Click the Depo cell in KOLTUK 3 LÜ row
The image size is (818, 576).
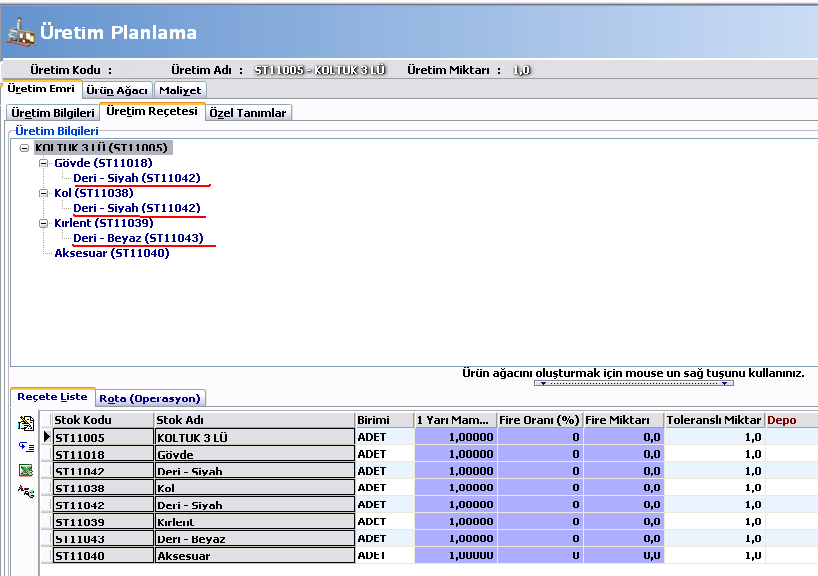pos(791,437)
